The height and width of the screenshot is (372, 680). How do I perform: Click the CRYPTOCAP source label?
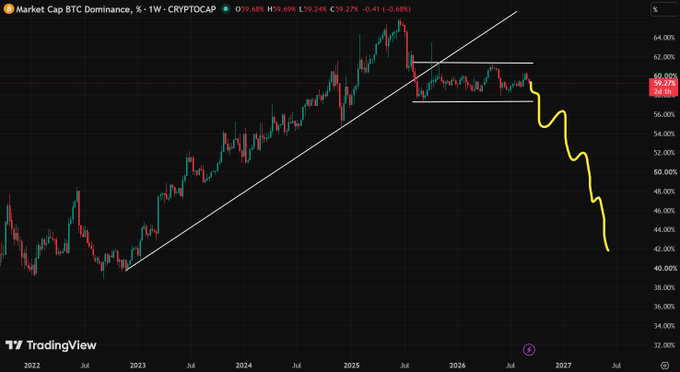[x=191, y=9]
